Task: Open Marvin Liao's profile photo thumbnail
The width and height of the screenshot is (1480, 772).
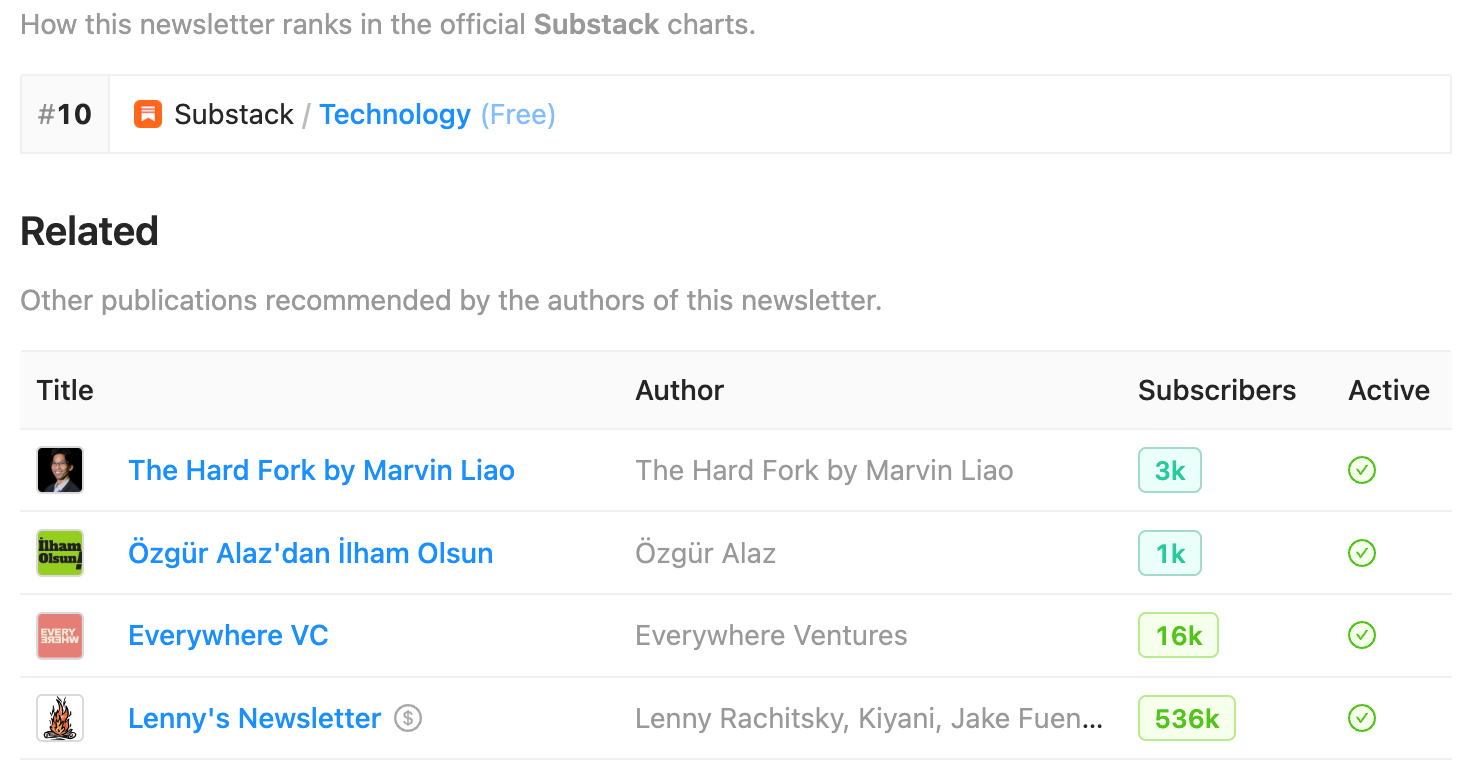Action: 60,470
